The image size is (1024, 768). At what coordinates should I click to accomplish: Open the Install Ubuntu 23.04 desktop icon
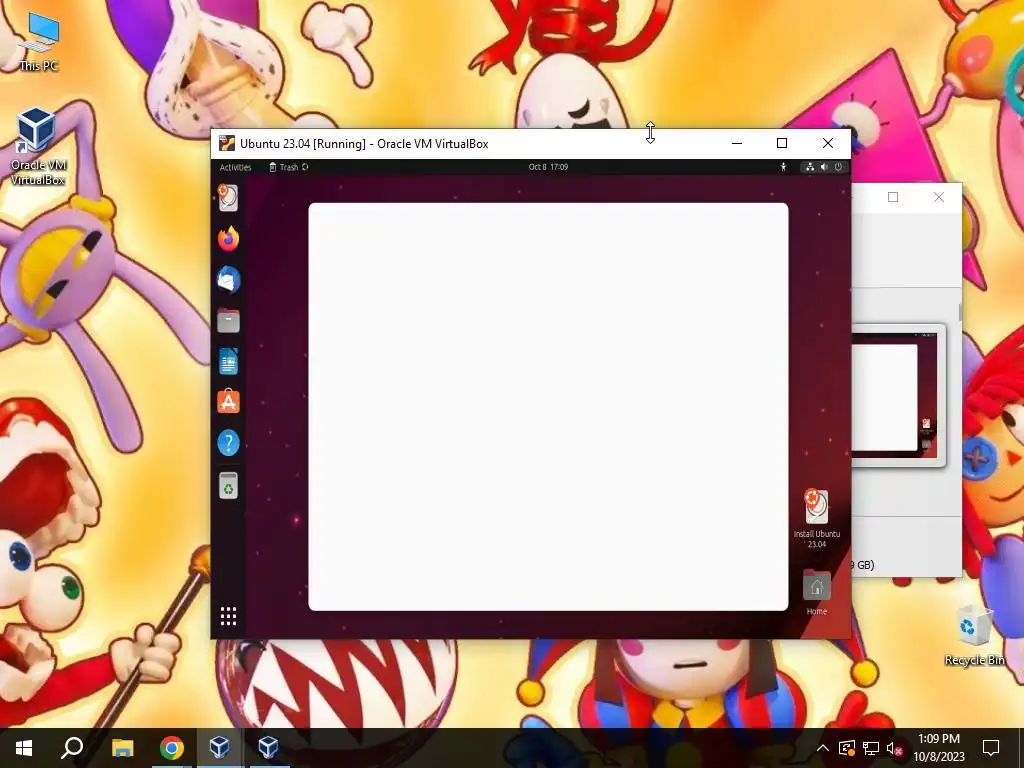(816, 518)
